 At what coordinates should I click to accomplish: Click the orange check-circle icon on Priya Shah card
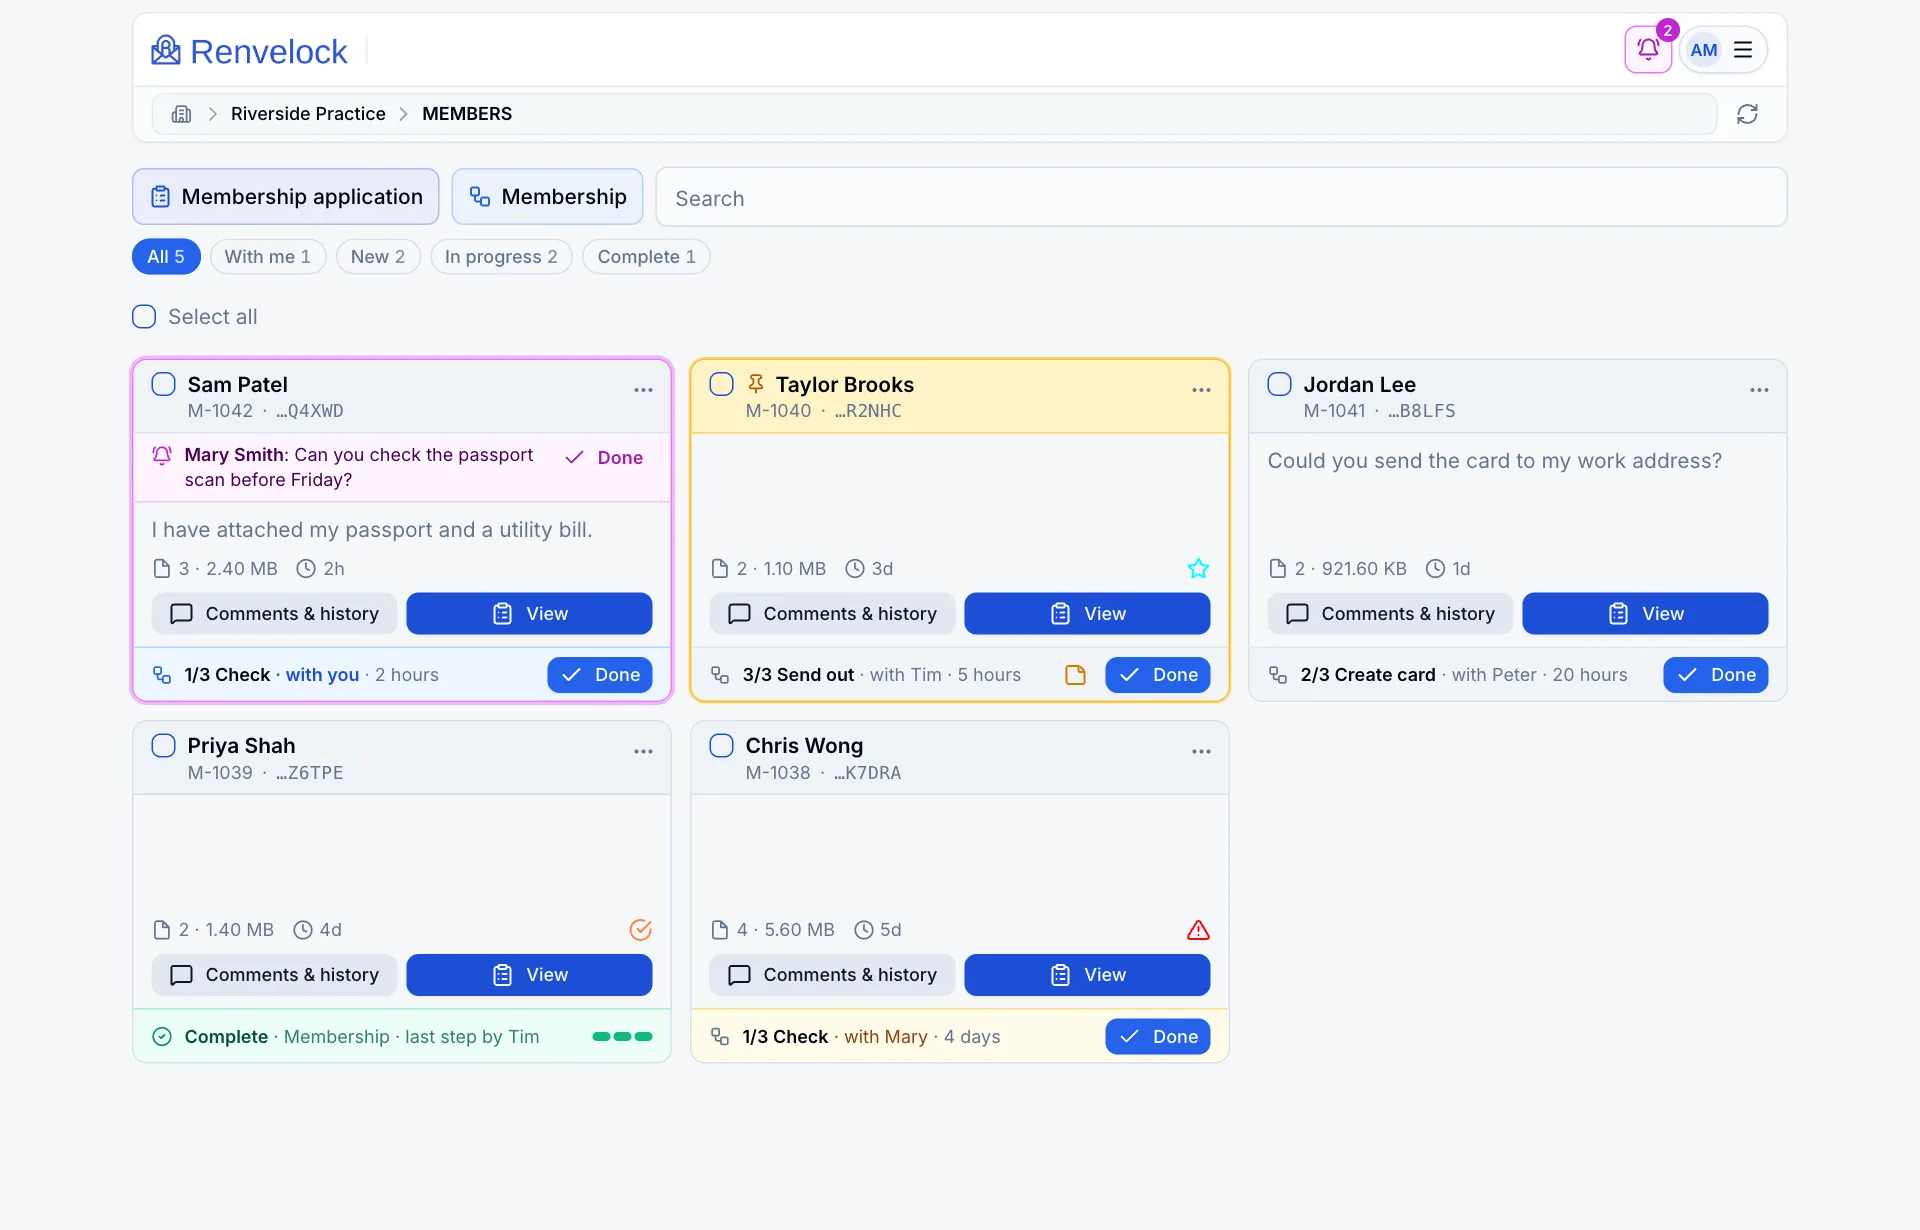point(641,930)
